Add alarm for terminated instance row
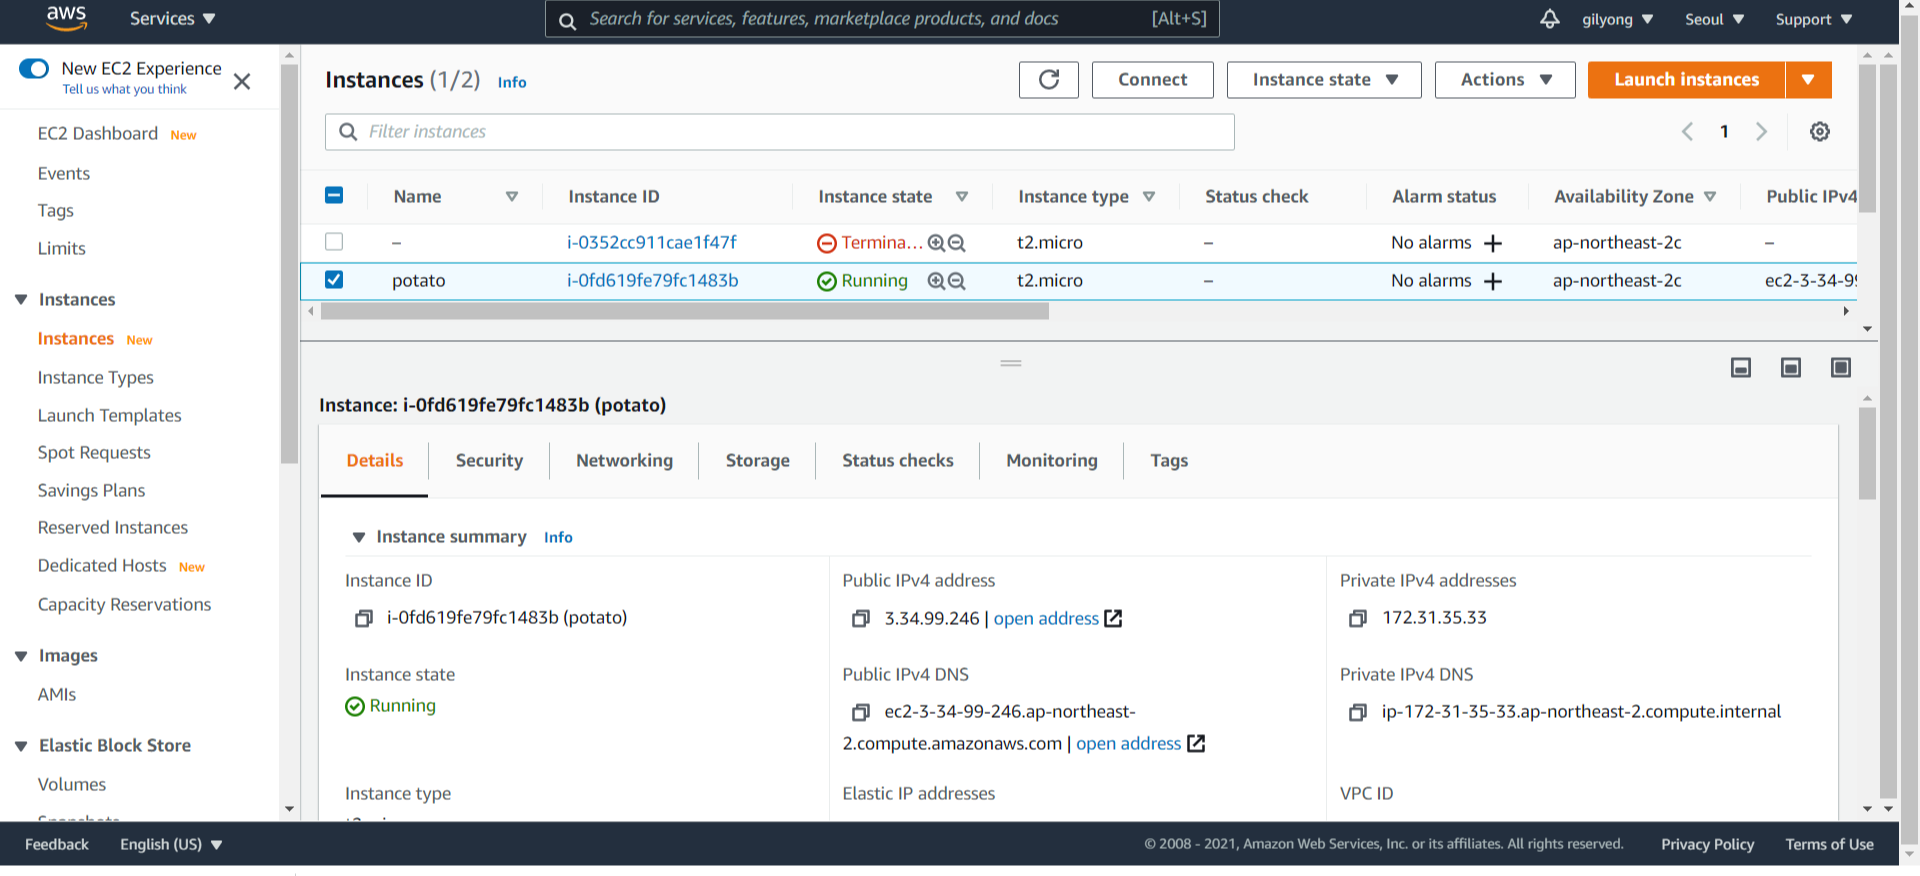 tap(1493, 243)
